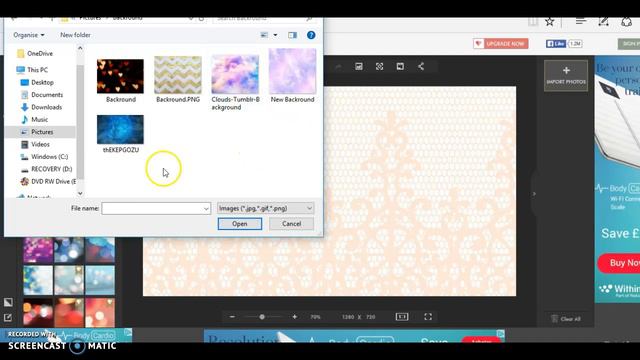This screenshot has width=640, height=360.
Task: Open Music folder in sidebar
Action: 39,120
